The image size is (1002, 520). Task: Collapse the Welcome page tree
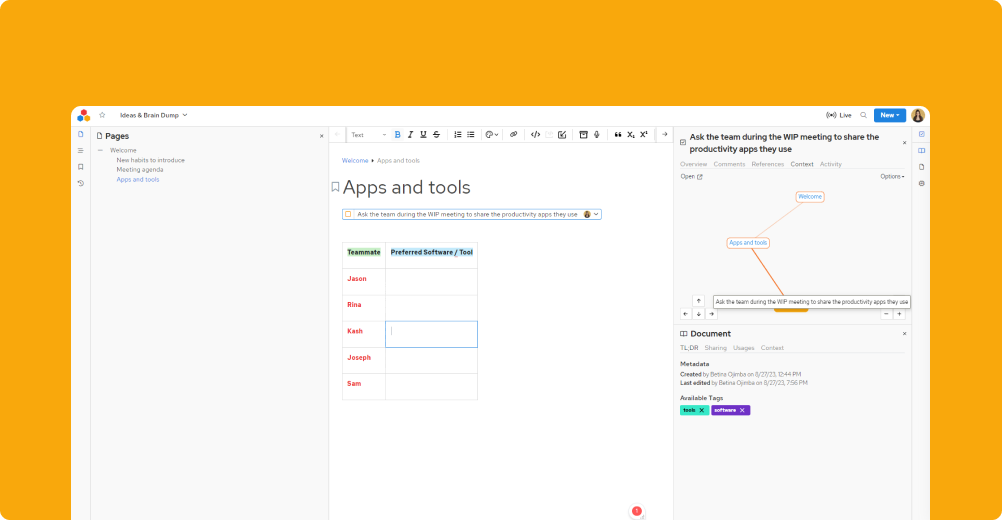pos(100,150)
